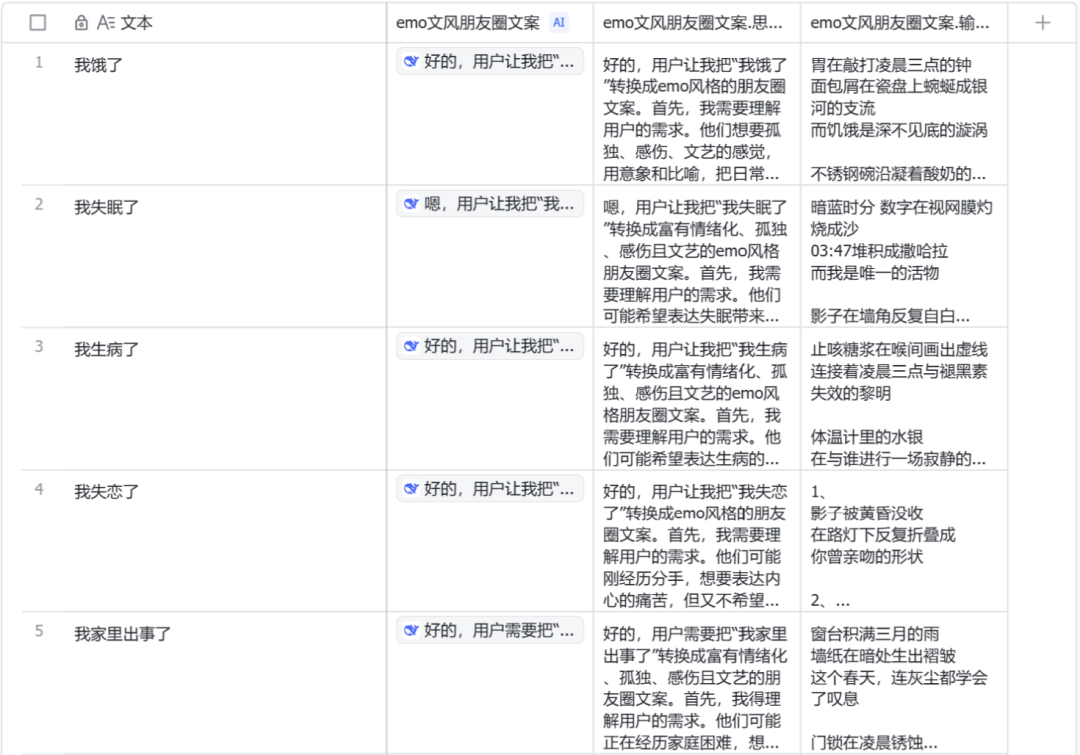This screenshot has width=1080, height=755.
Task: Click output cell starting 窗台积满三月的雨
Action: tap(904, 683)
